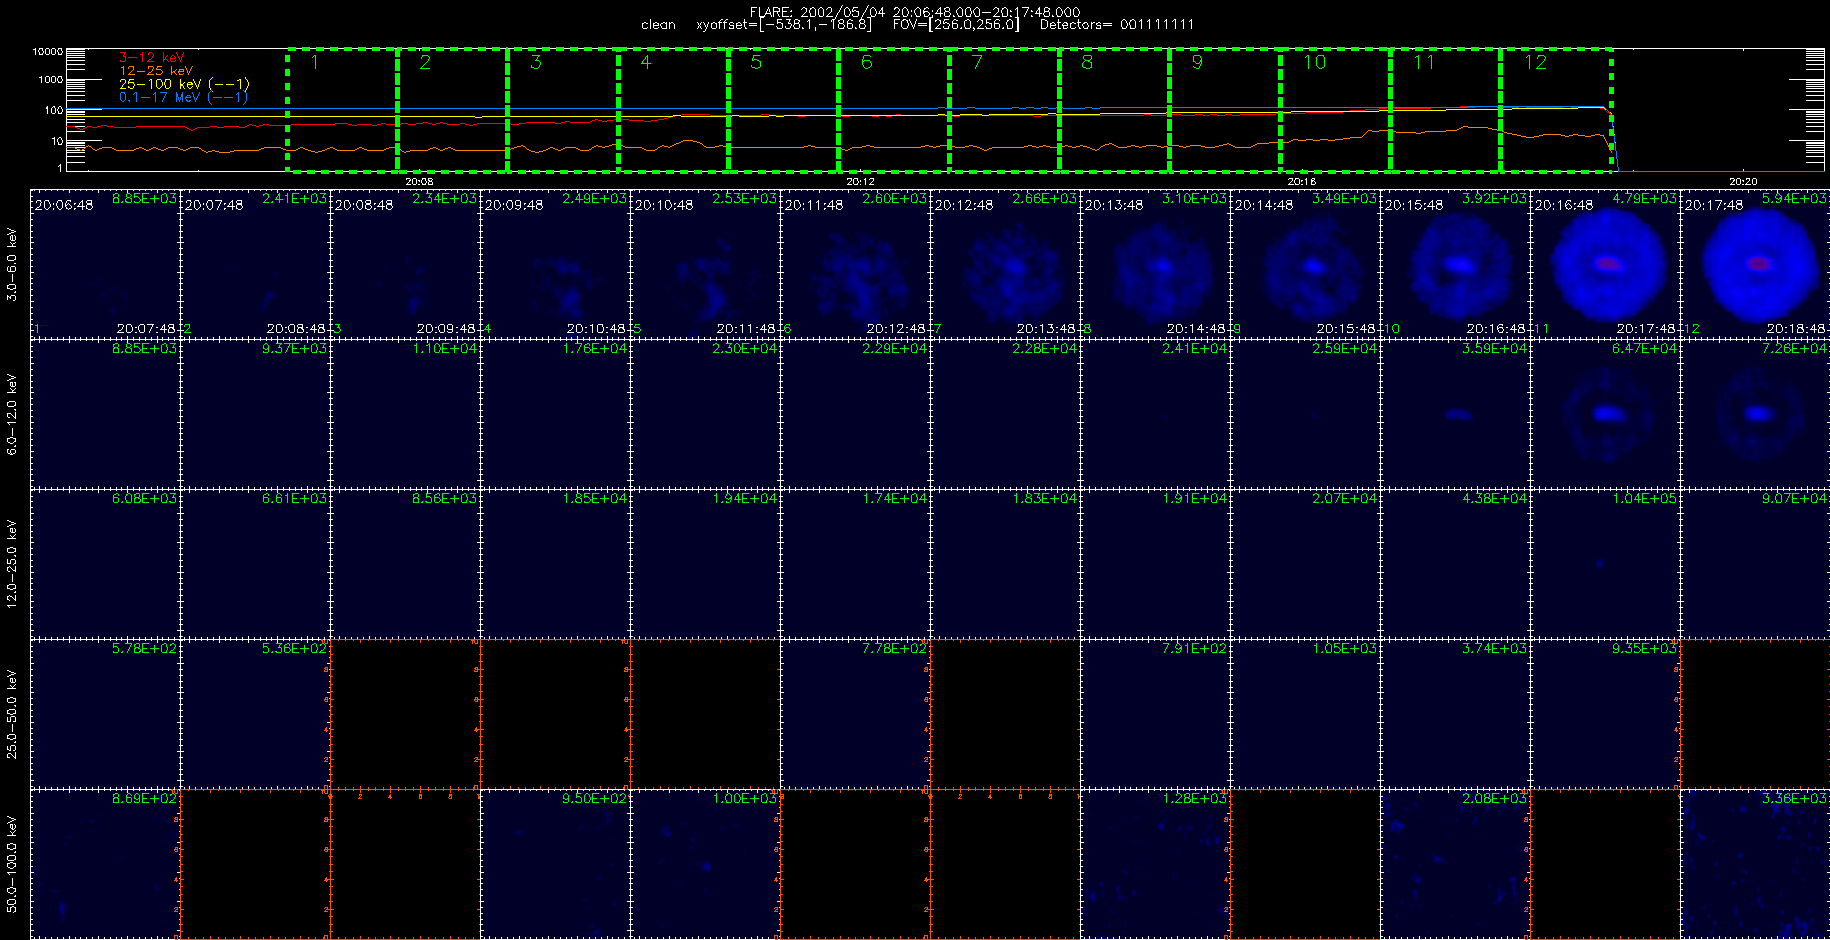Select the blue "0.1-17 MeV (--1)" legend entry
Screen dimensions: 1830x940
183,97
